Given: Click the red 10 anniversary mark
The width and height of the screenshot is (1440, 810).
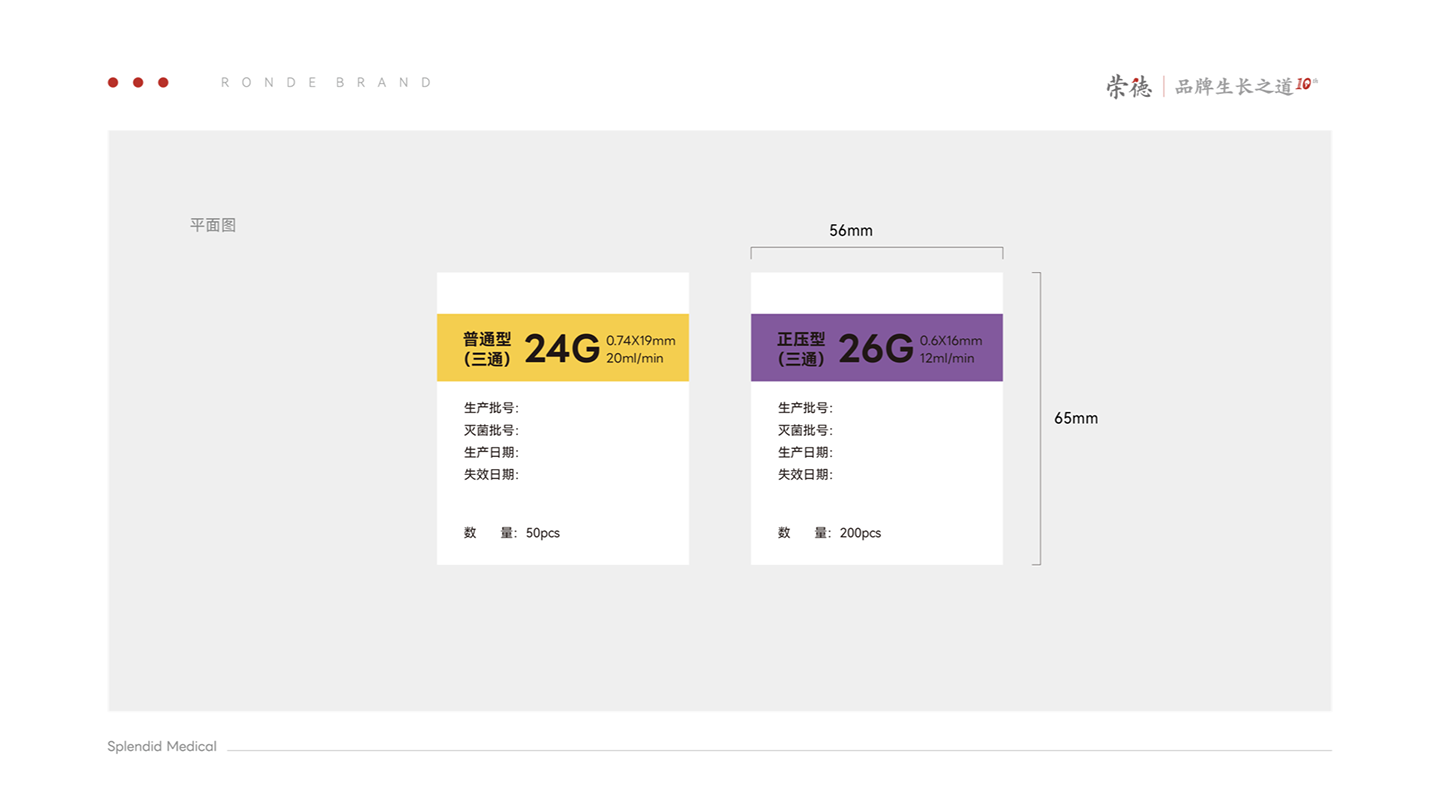Looking at the screenshot, I should coord(1304,85).
